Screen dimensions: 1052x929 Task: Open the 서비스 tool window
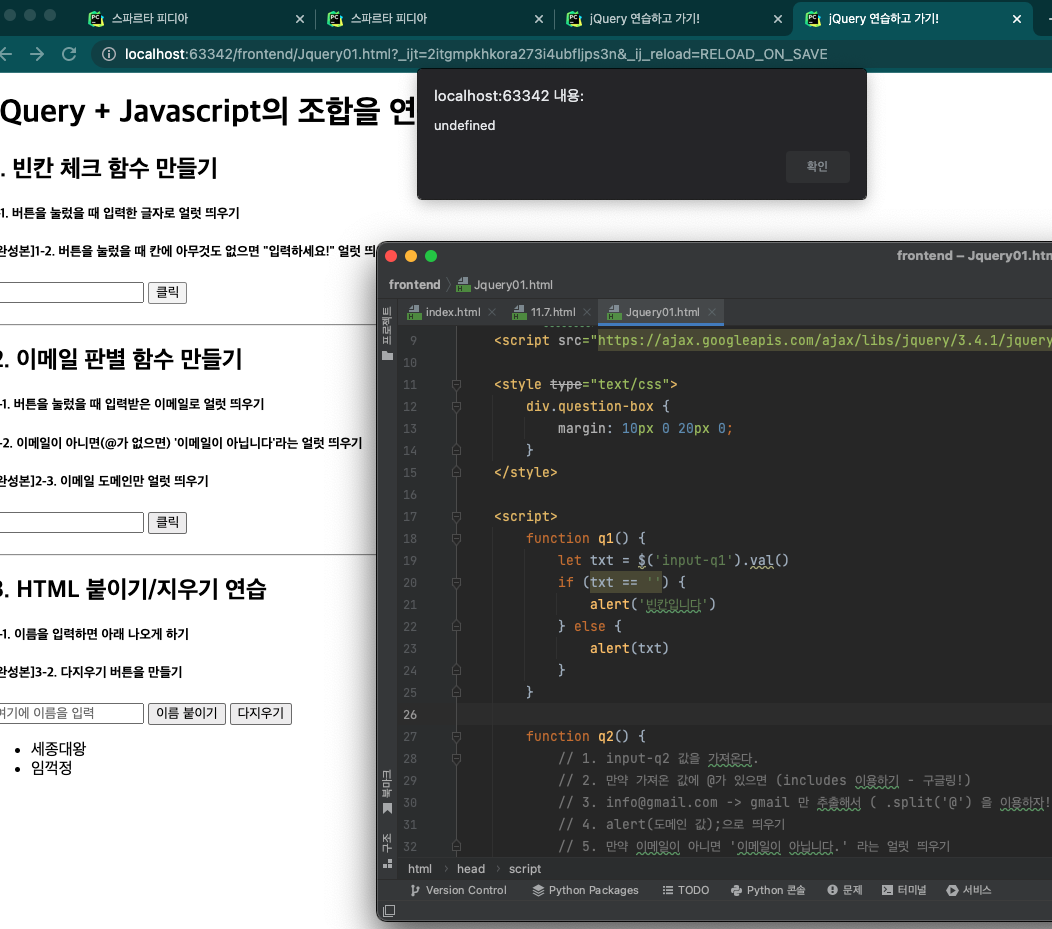pos(968,890)
